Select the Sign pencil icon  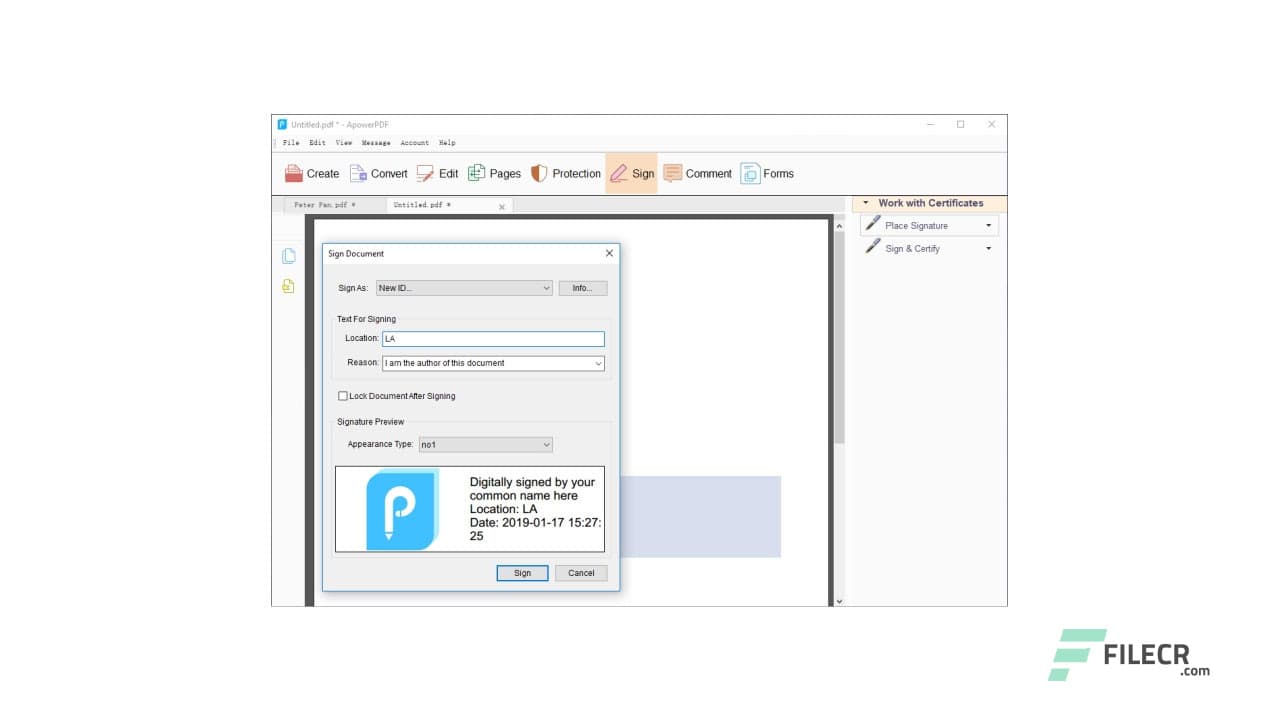click(x=618, y=173)
